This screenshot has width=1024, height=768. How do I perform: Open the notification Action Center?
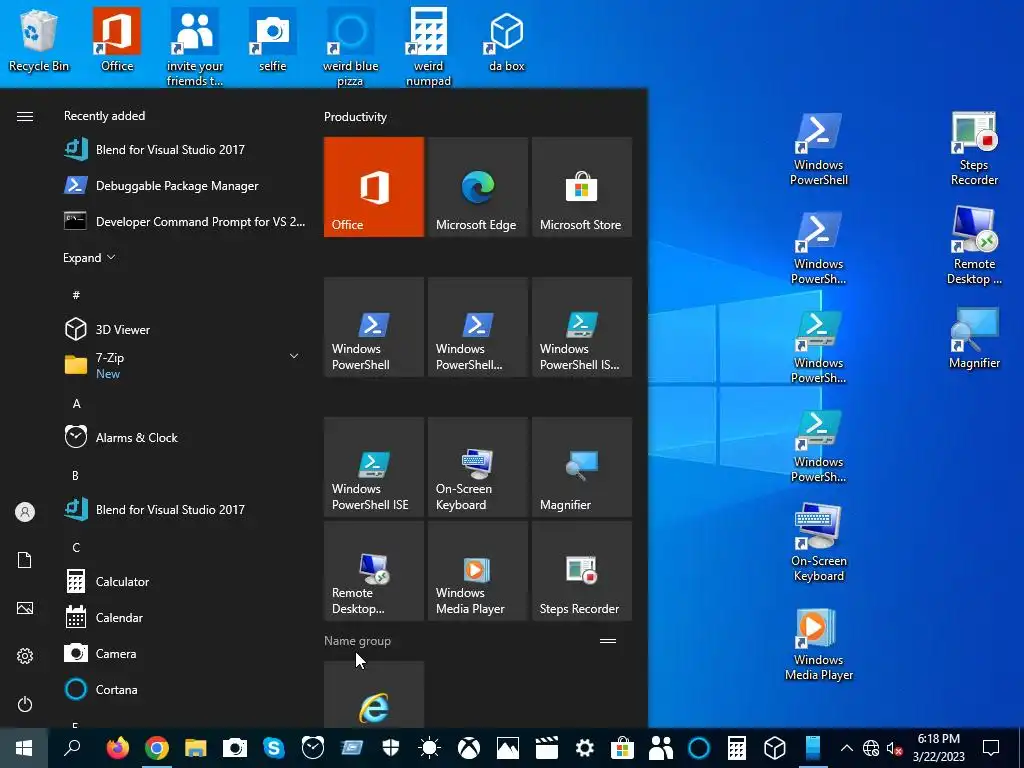tap(991, 748)
